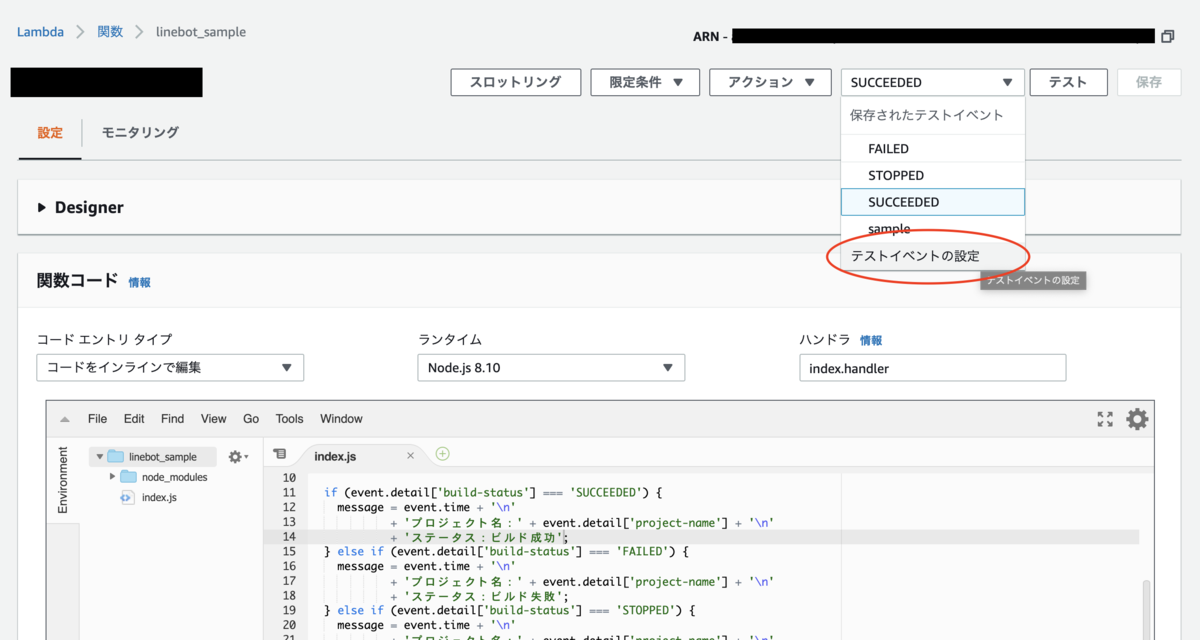Viewport: 1200px width, 640px height.
Task: Select node_modules in the file tree
Action: [x=175, y=477]
